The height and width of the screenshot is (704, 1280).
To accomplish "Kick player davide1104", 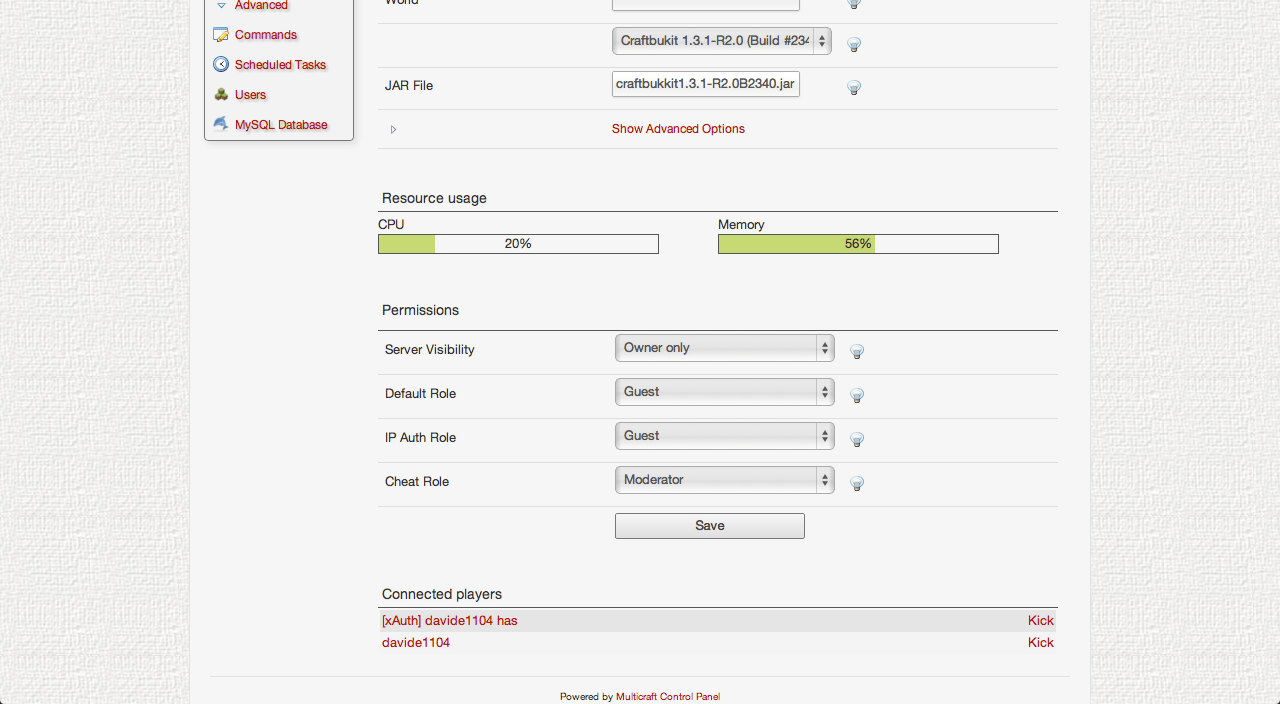I will [x=1041, y=643].
